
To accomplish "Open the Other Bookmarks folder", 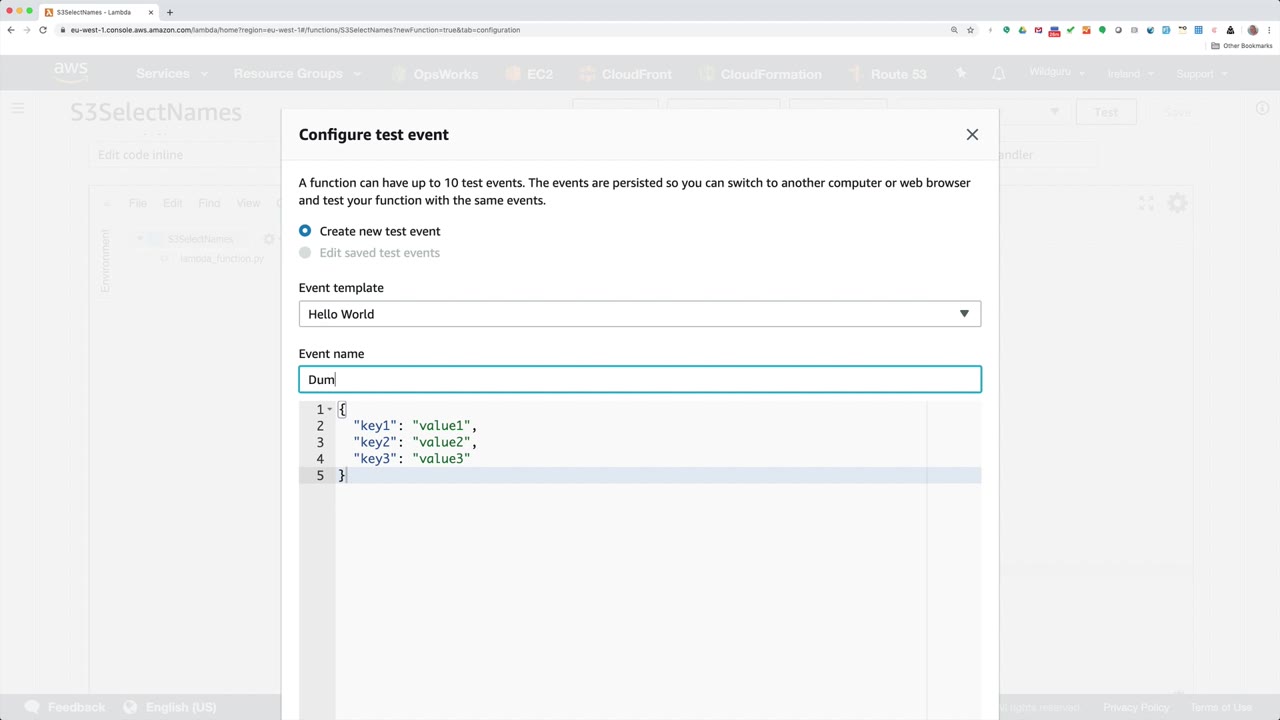I will pyautogui.click(x=1242, y=46).
